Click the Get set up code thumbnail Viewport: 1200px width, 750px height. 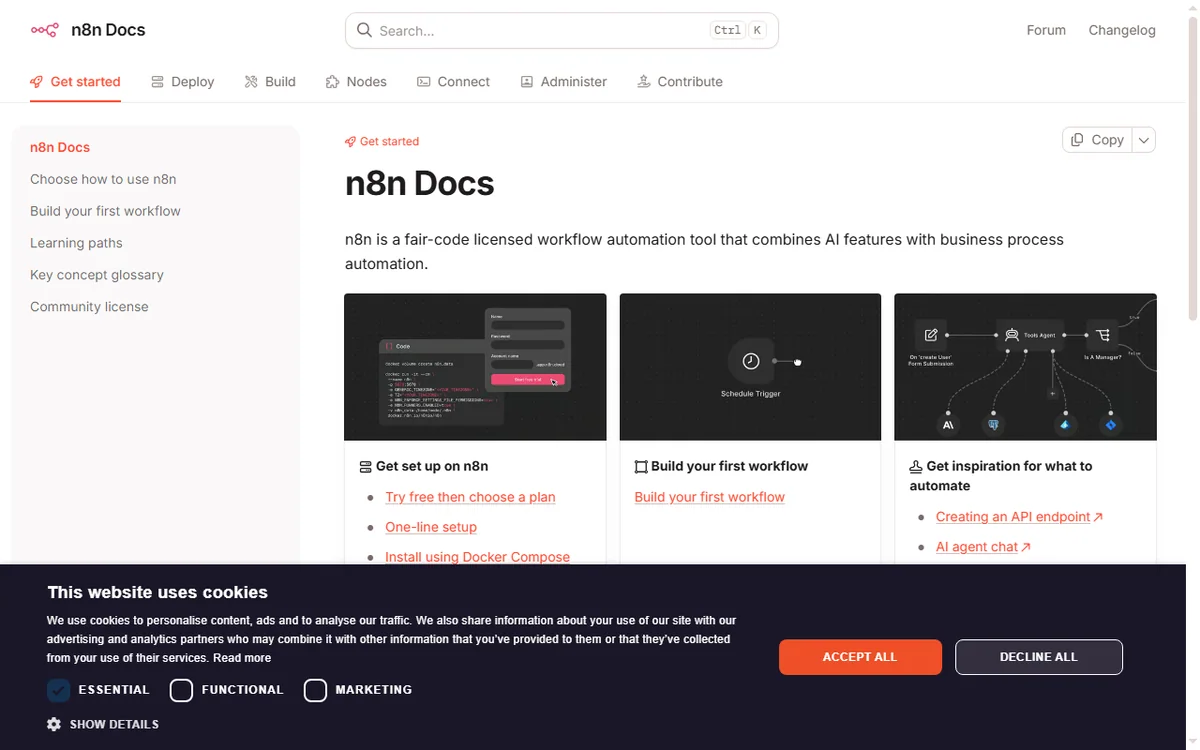[475, 367]
